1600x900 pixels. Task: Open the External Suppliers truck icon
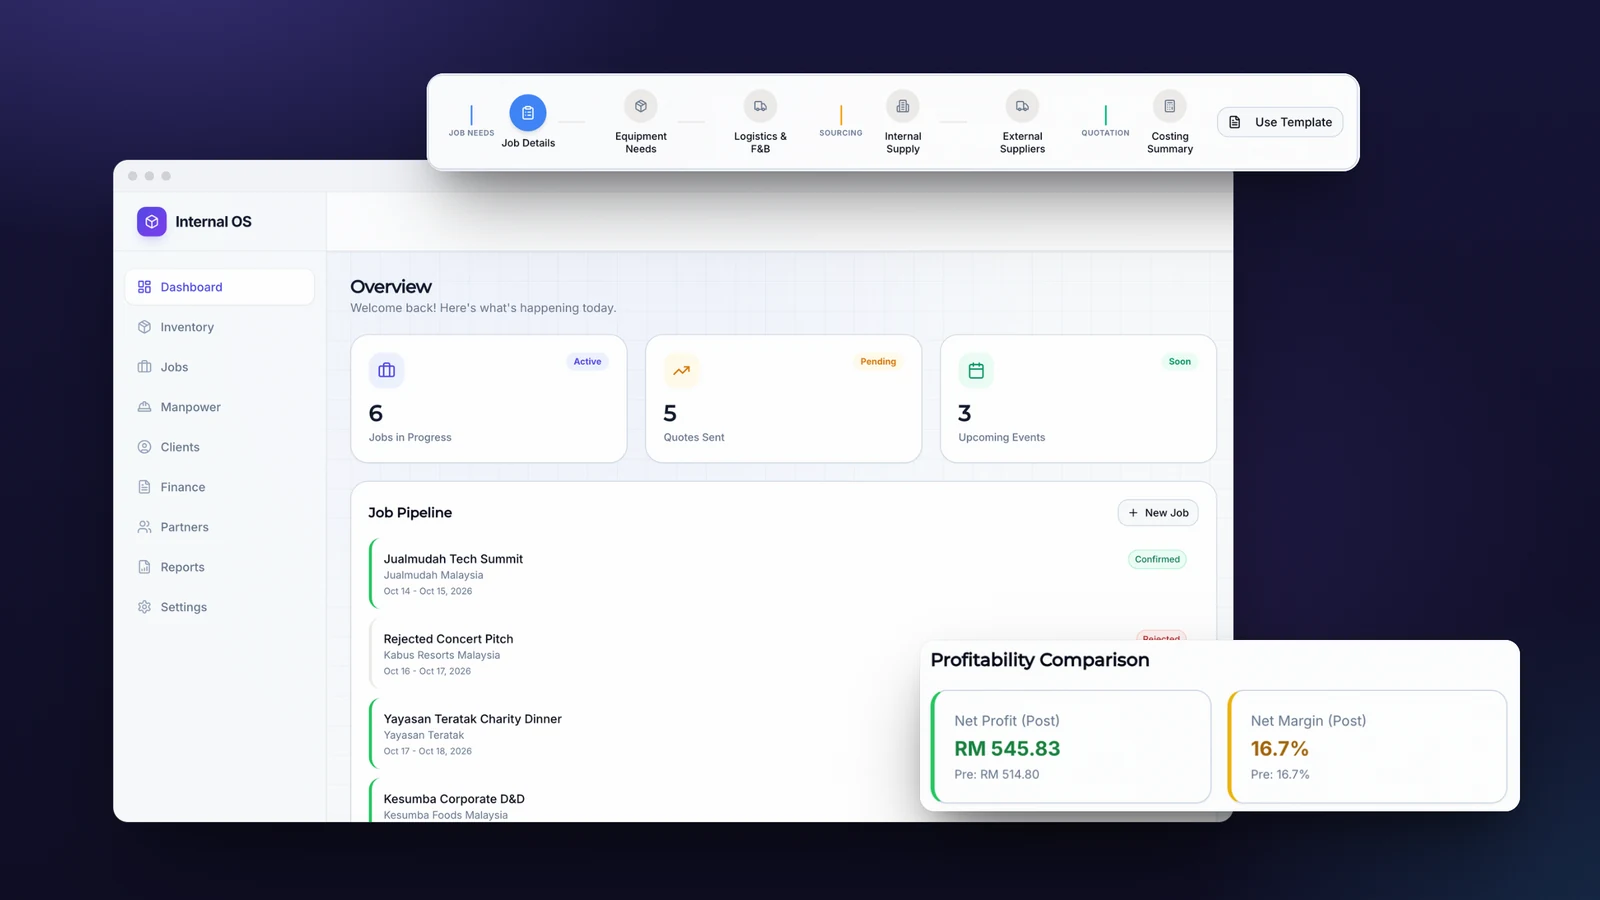(1022, 106)
